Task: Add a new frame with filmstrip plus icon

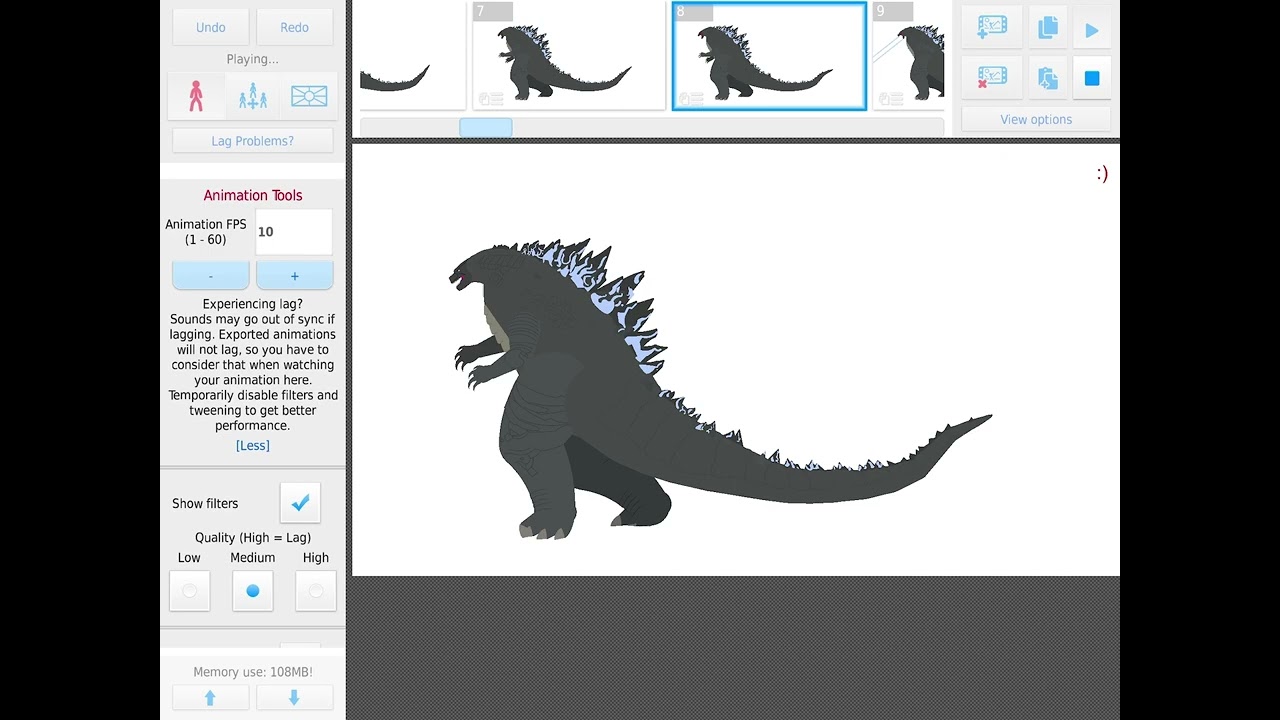Action: point(991,28)
